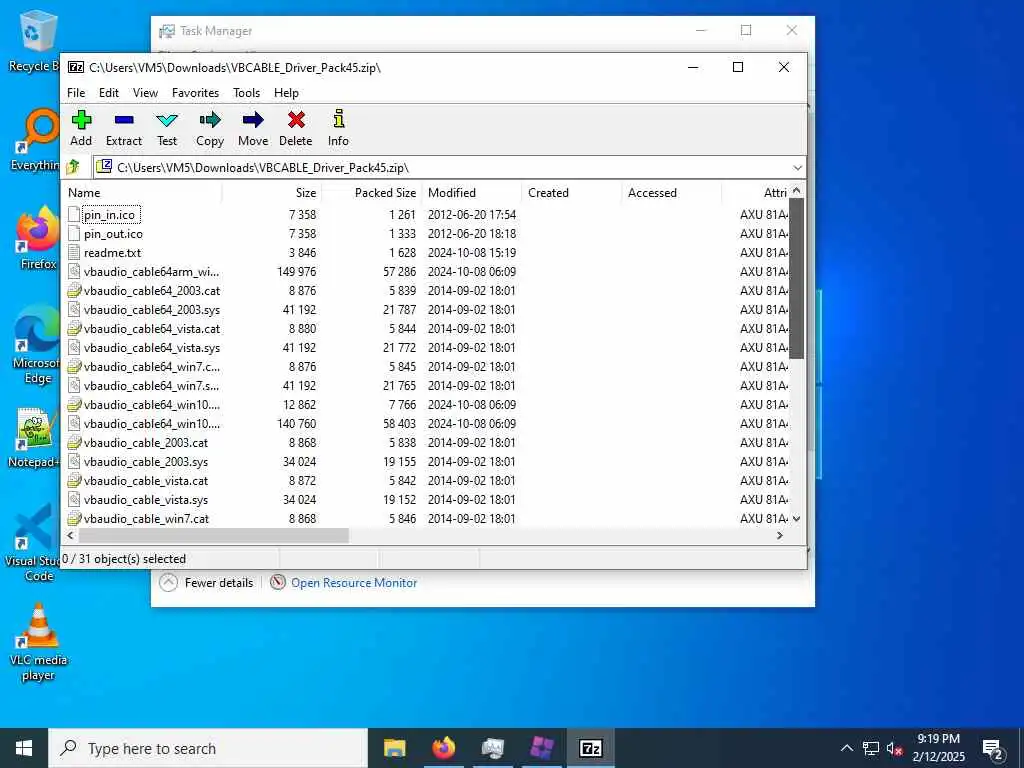Viewport: 1024px width, 768px height.
Task: Sort by the Modified column header
Action: tap(472, 193)
